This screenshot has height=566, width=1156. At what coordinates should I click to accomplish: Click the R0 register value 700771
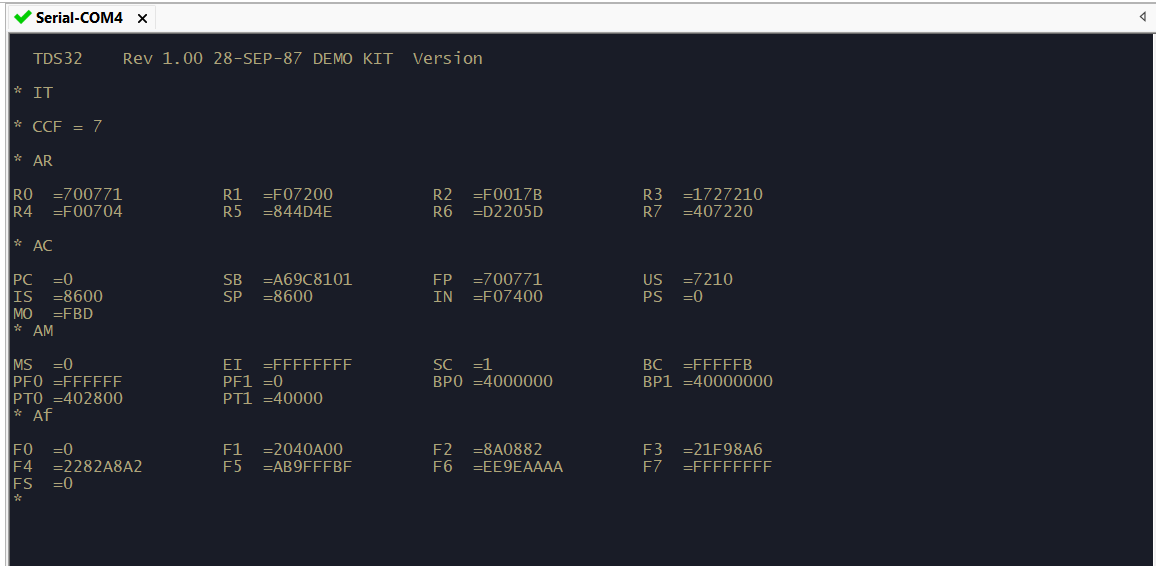[x=92, y=194]
